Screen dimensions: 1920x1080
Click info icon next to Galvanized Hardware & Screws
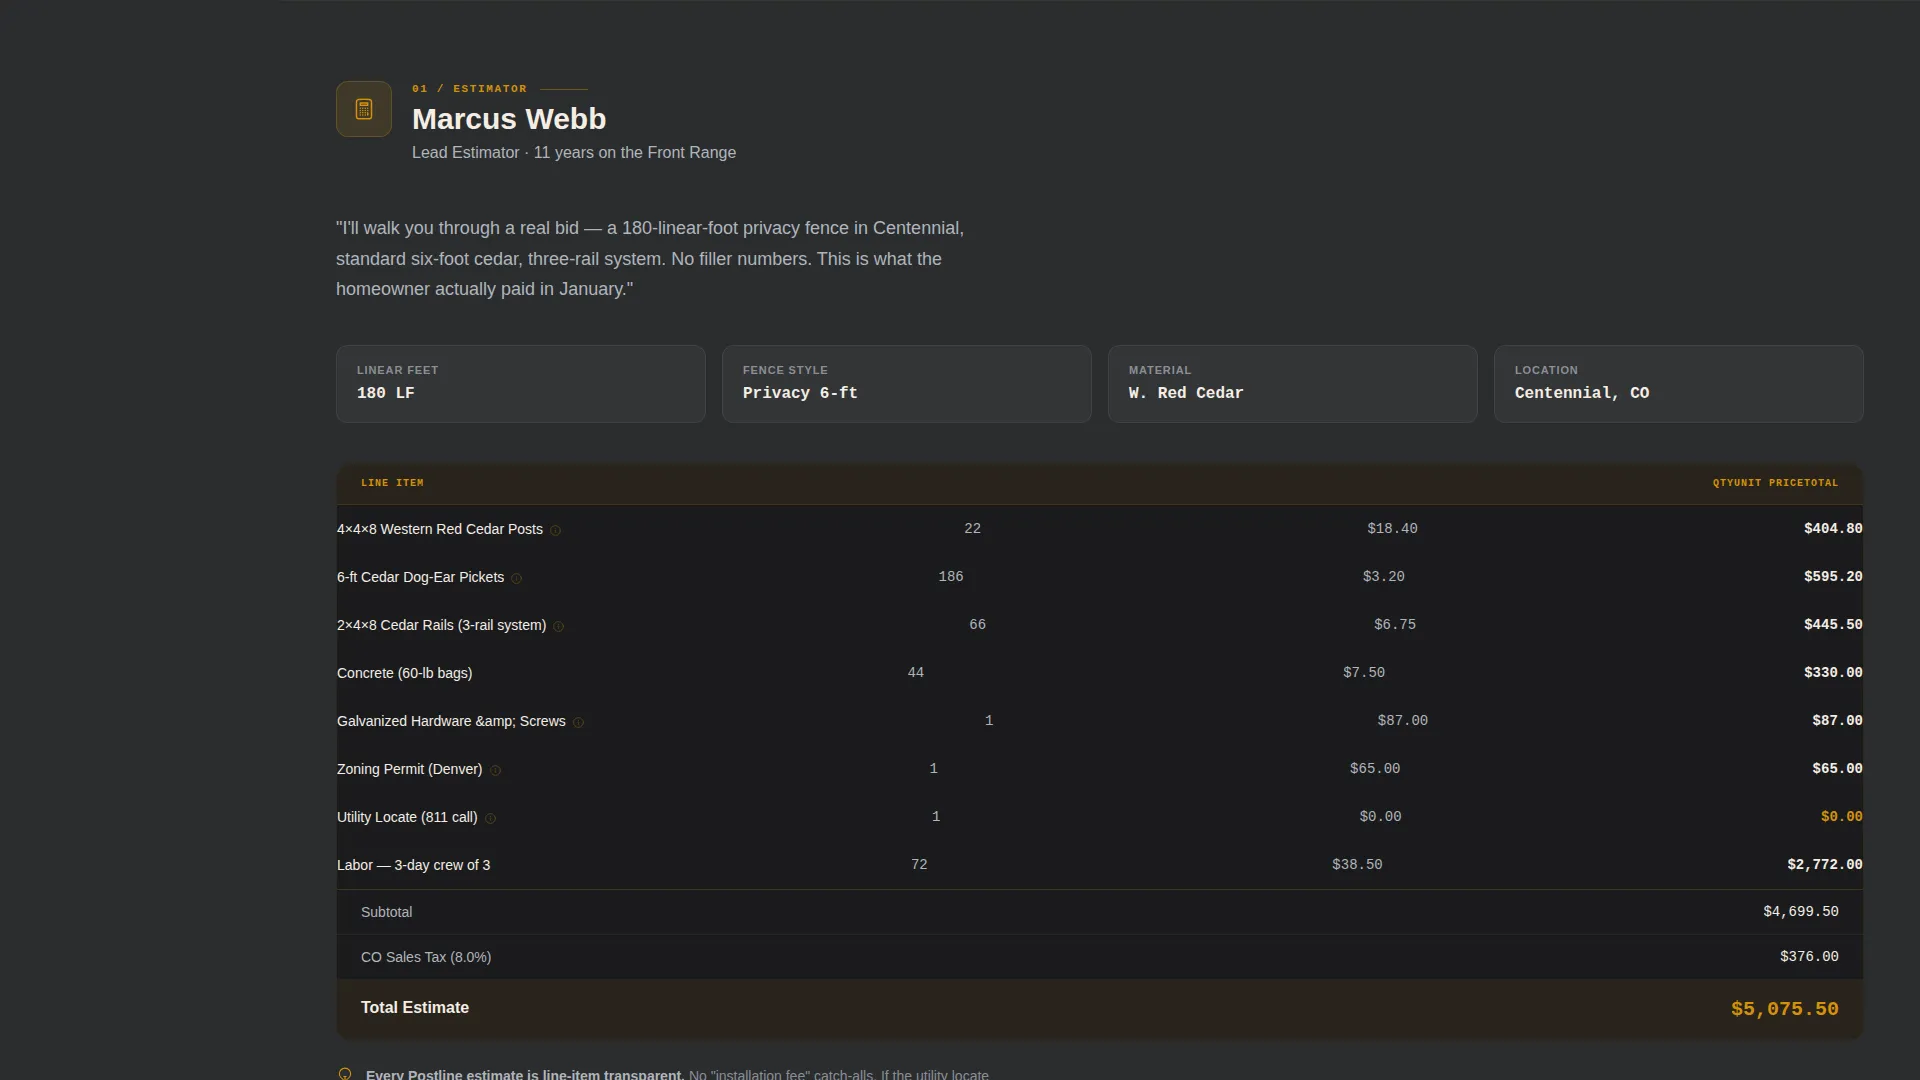point(578,723)
